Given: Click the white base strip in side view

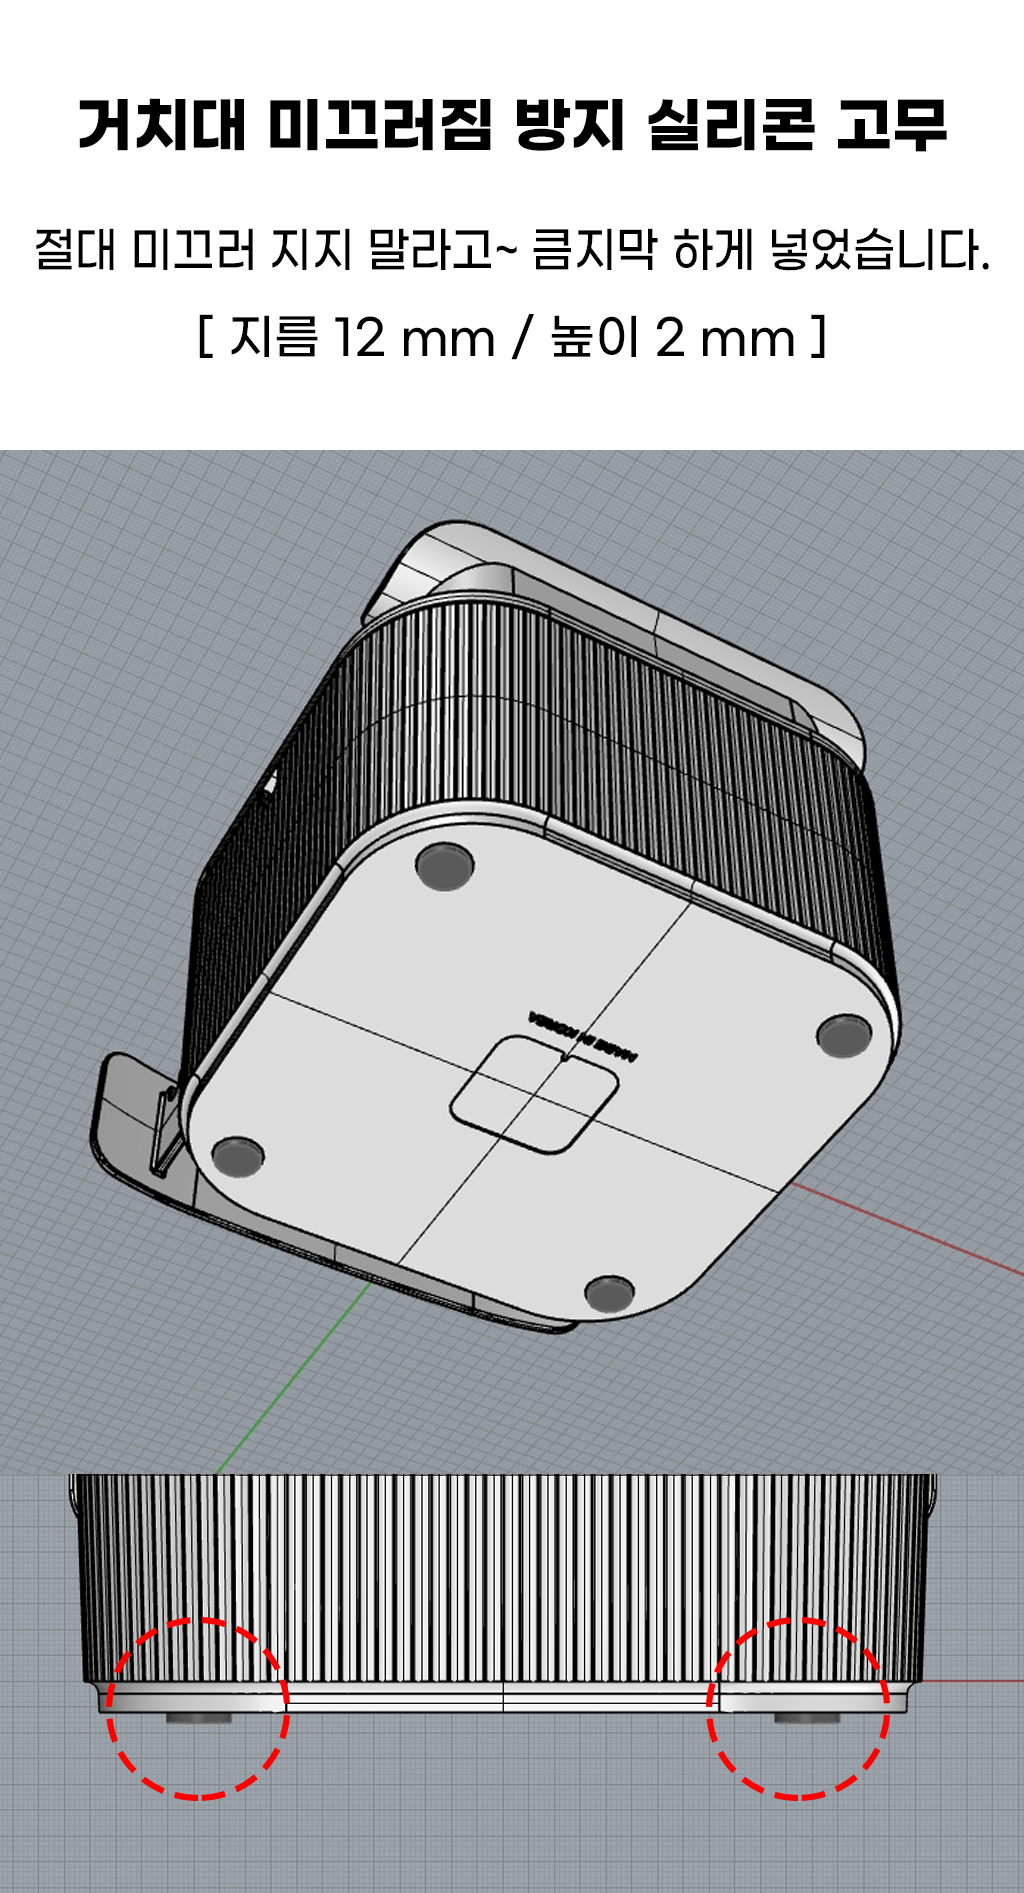Looking at the screenshot, I should click(503, 1697).
